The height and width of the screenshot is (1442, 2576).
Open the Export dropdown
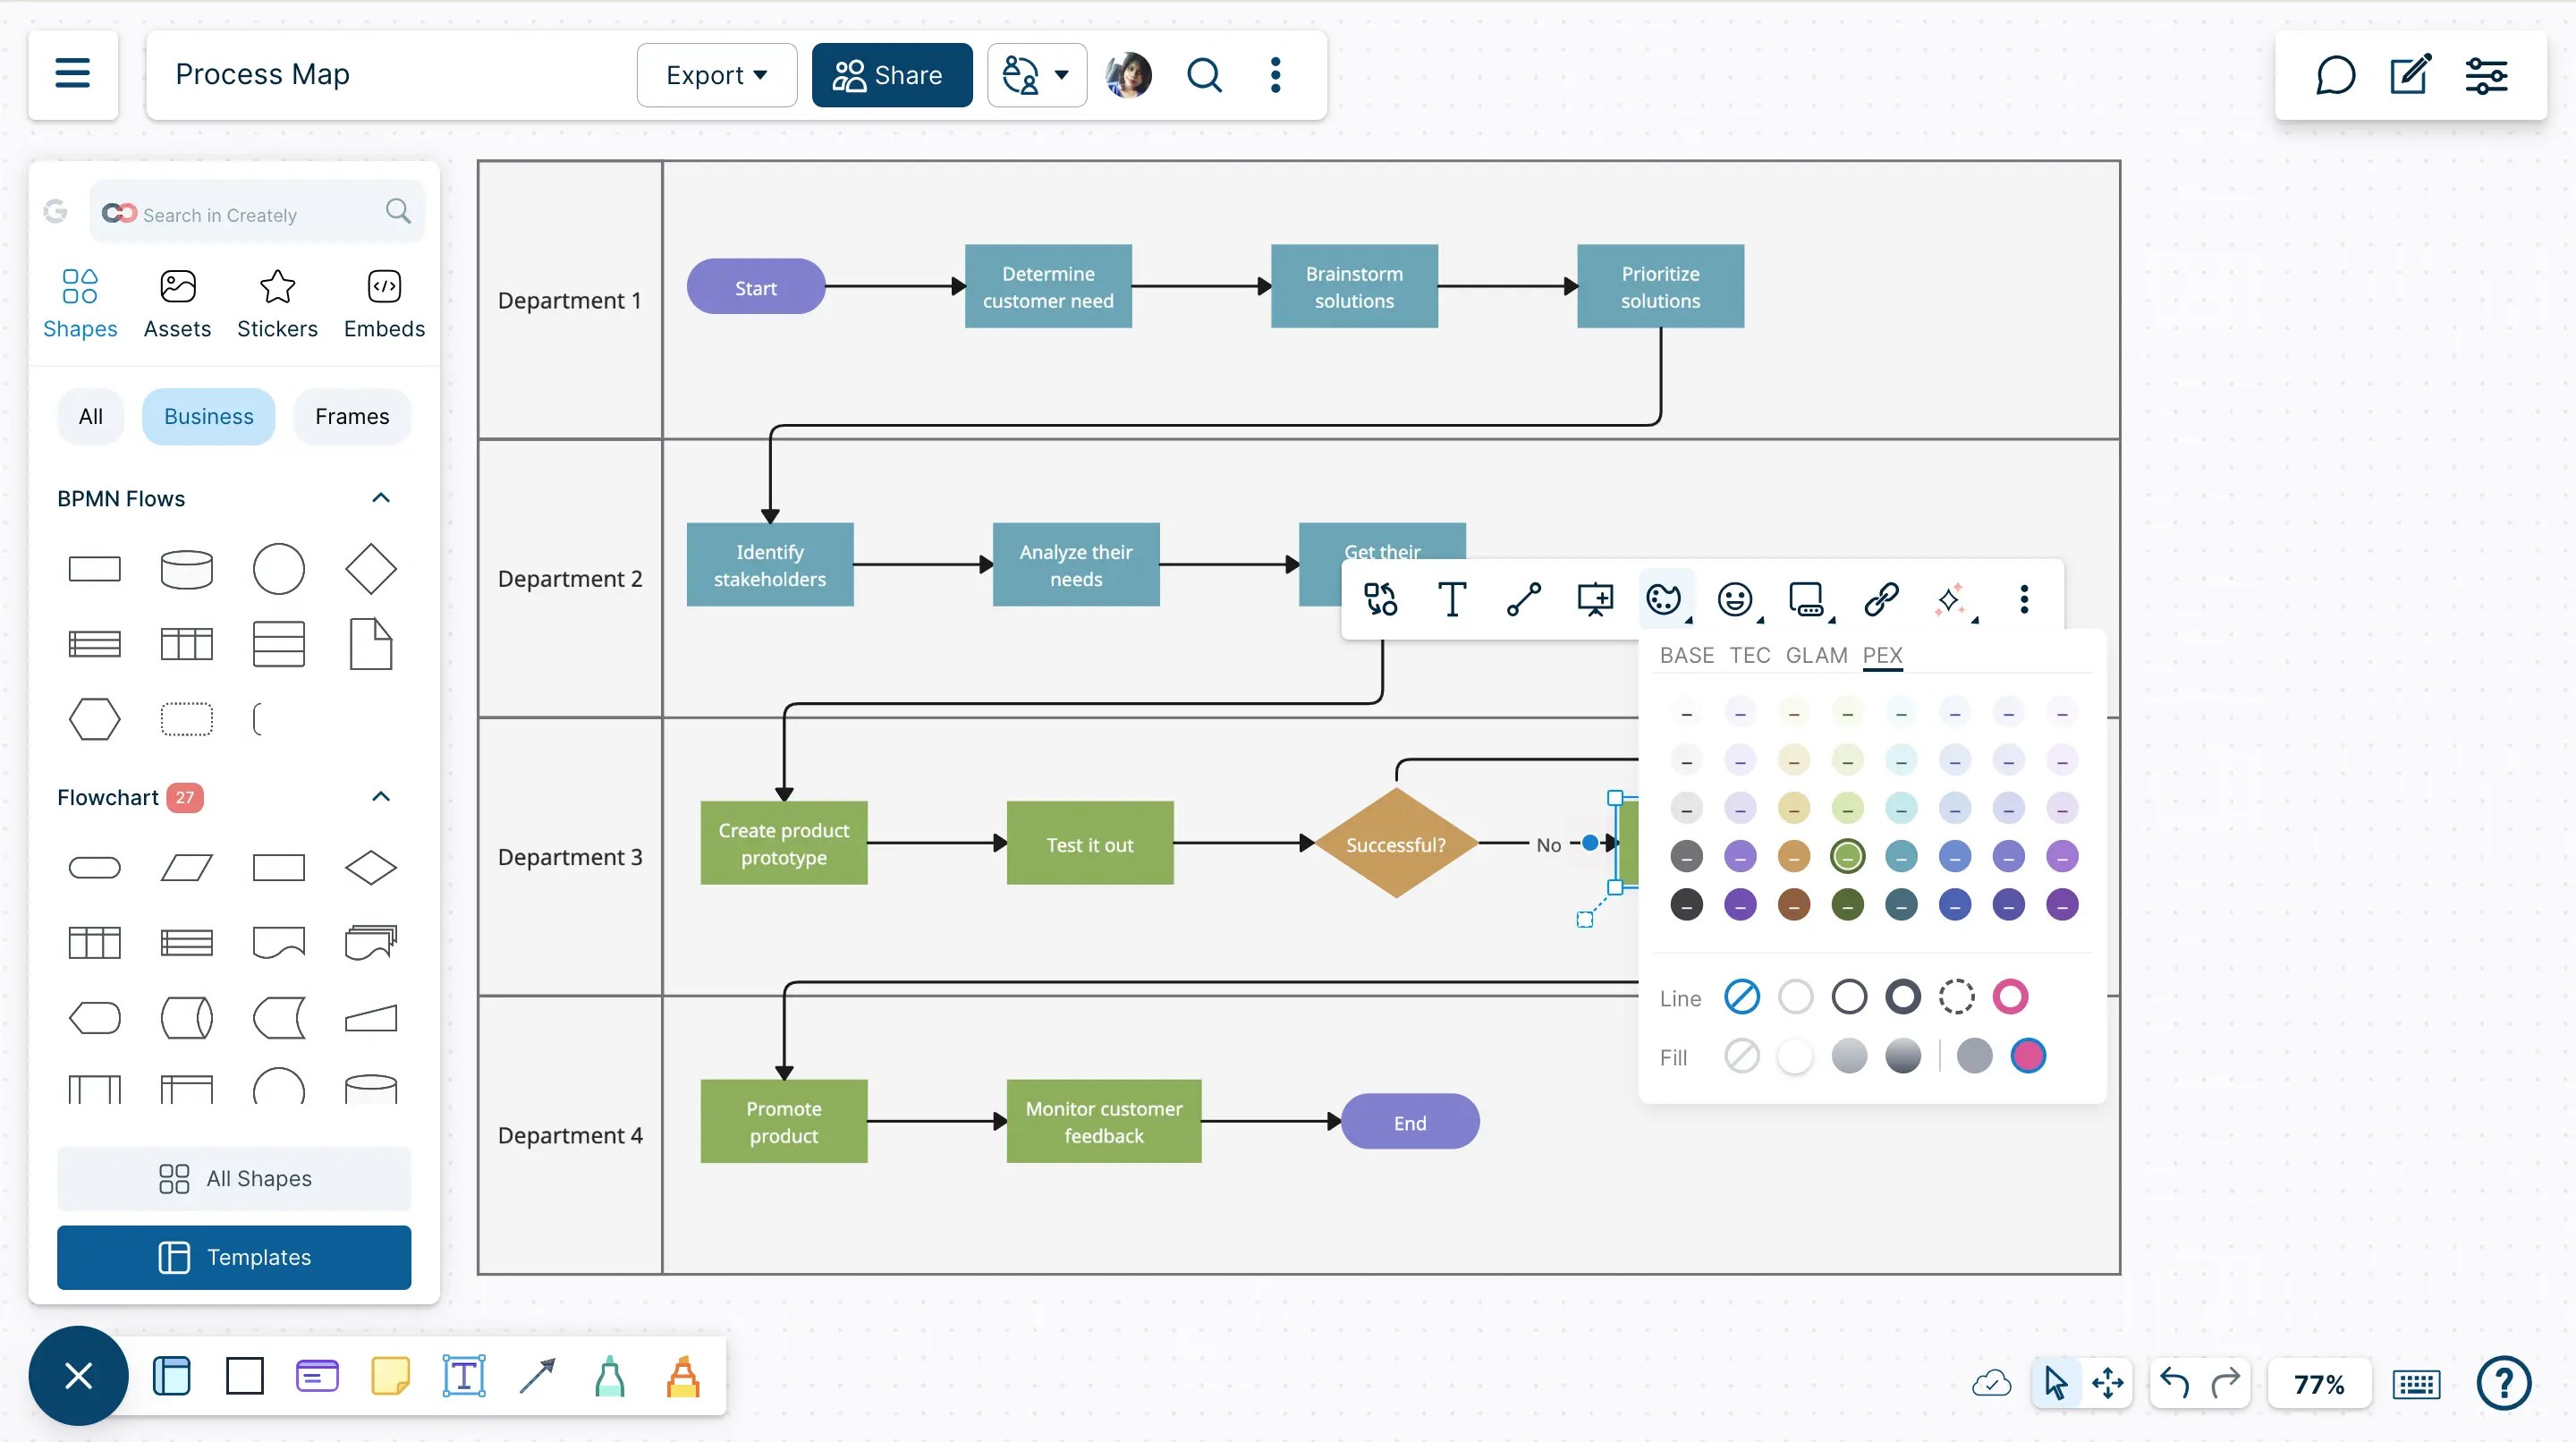click(716, 74)
